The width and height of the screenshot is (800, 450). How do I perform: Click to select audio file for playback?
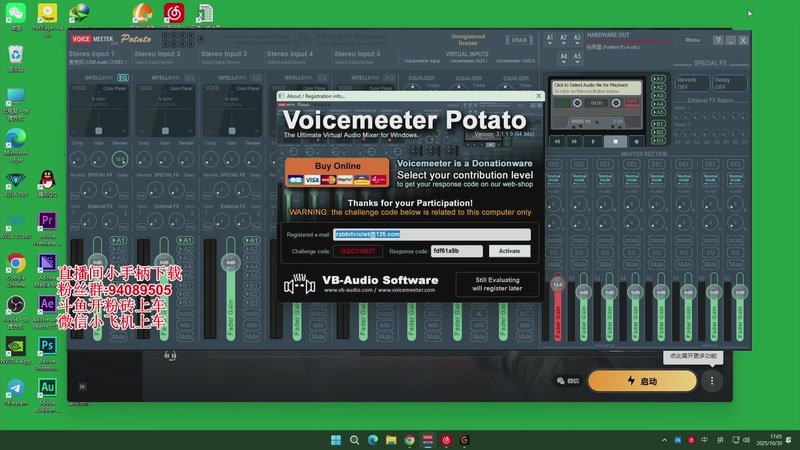click(596, 88)
